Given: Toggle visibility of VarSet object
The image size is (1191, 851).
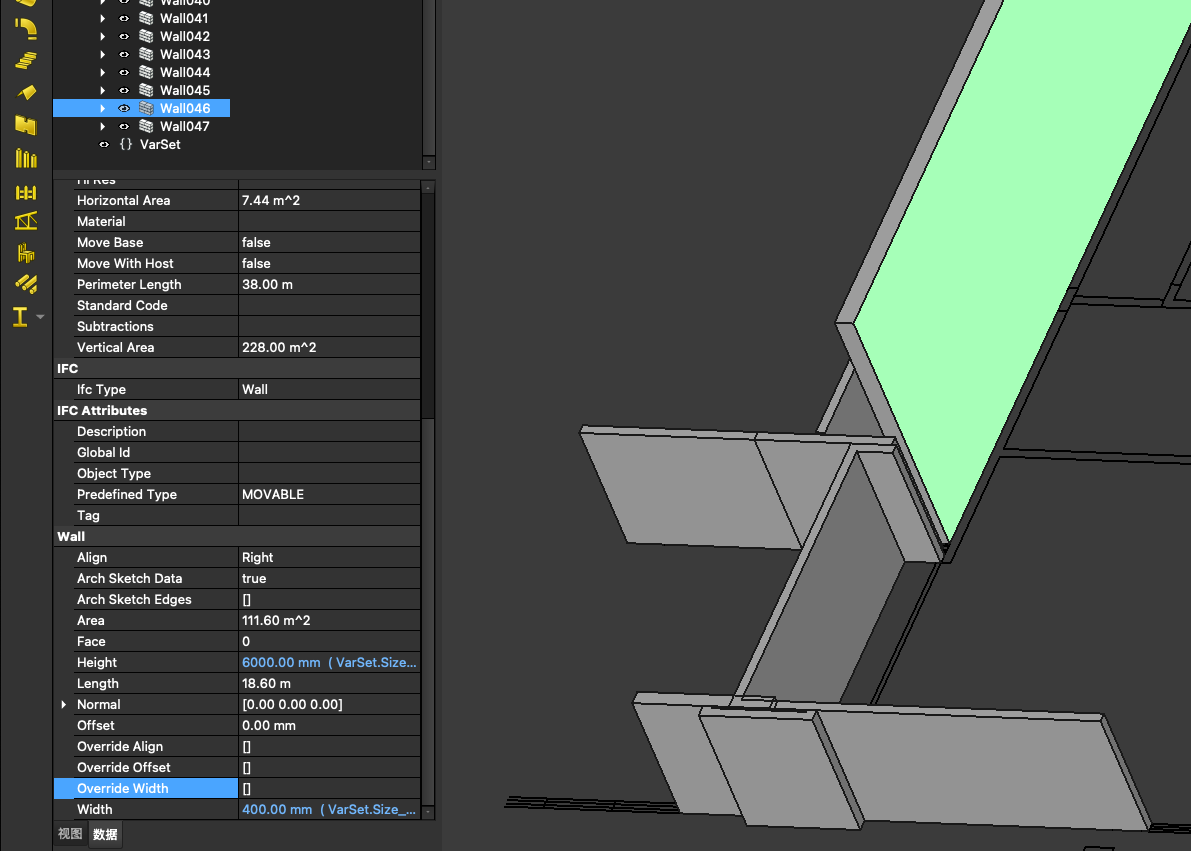Looking at the screenshot, I should (103, 144).
